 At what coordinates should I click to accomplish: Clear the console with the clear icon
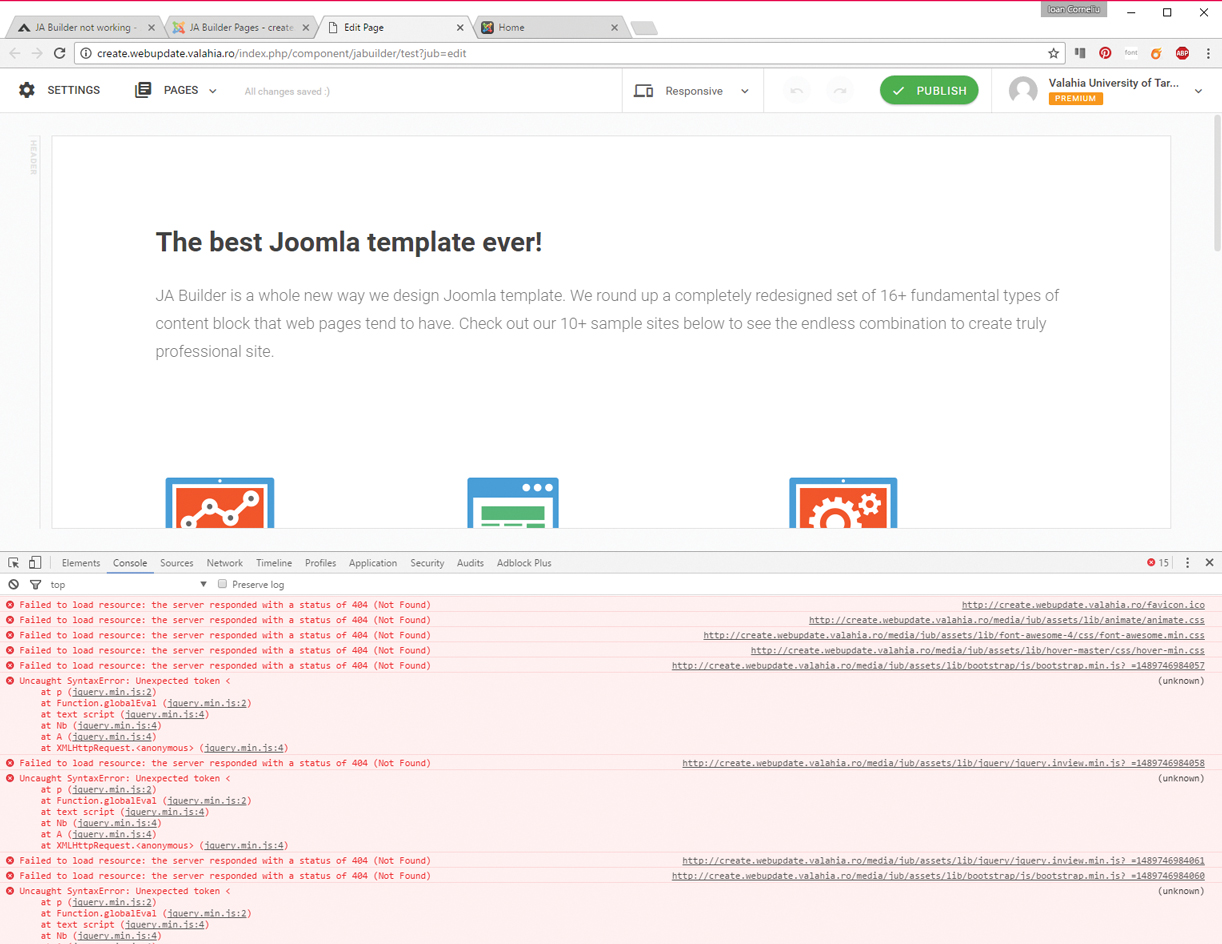[14, 584]
